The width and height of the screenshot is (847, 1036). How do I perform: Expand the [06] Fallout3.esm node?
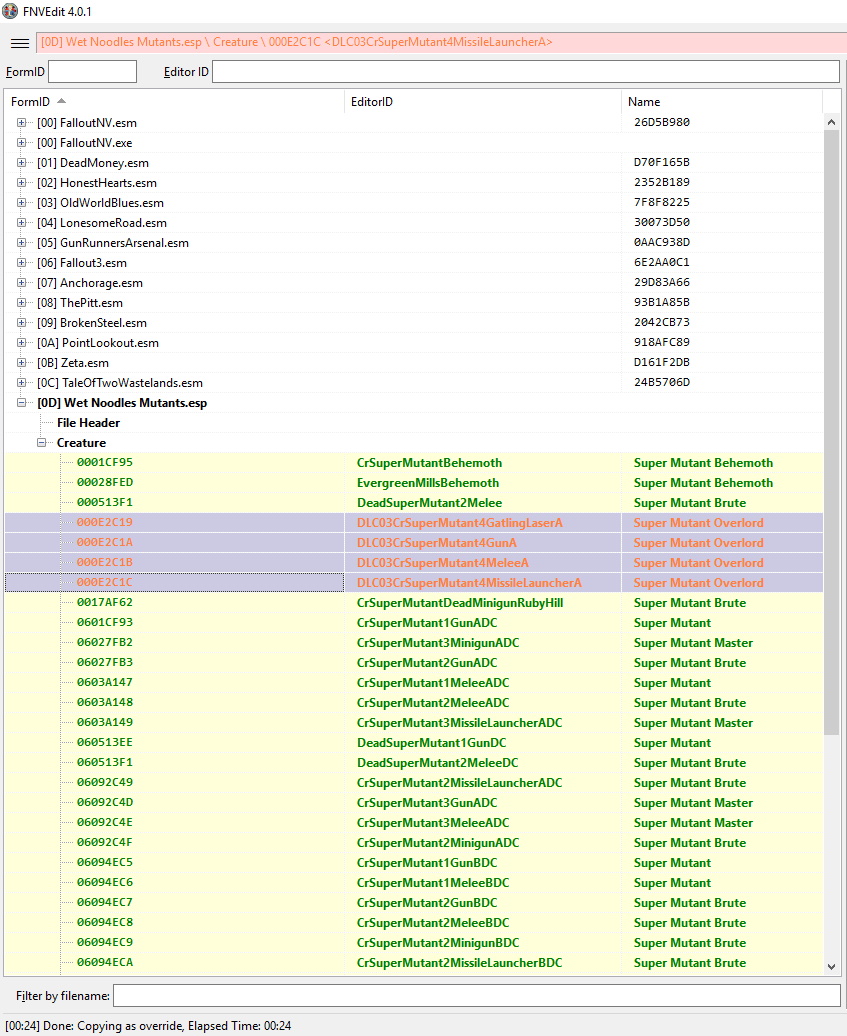tap(22, 263)
